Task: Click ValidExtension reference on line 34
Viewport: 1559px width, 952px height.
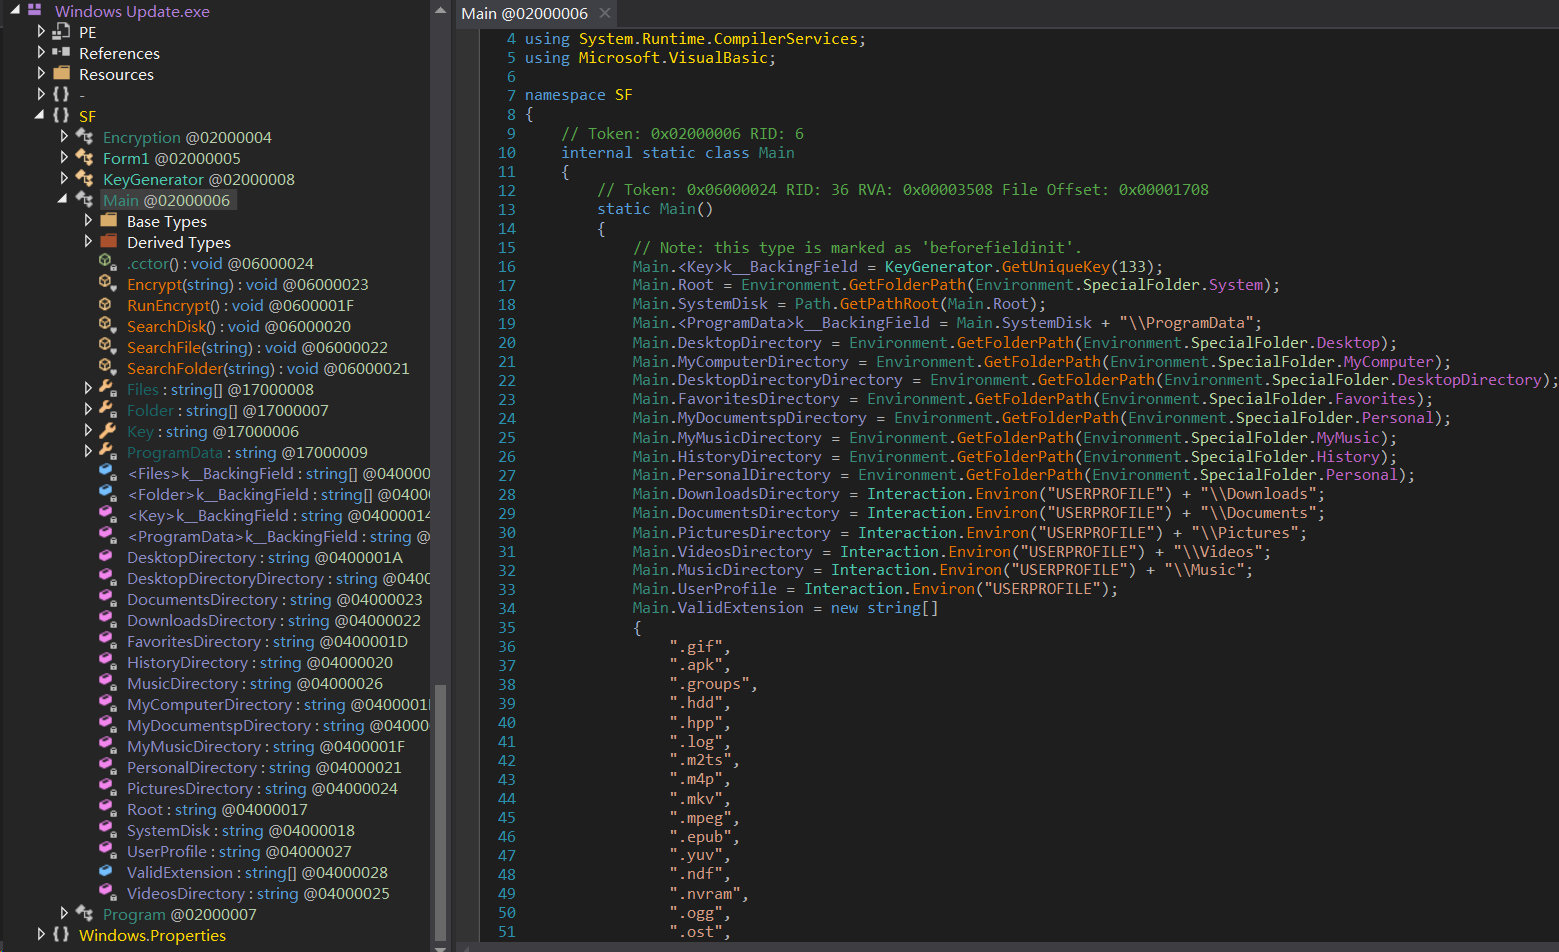Action: tap(741, 608)
